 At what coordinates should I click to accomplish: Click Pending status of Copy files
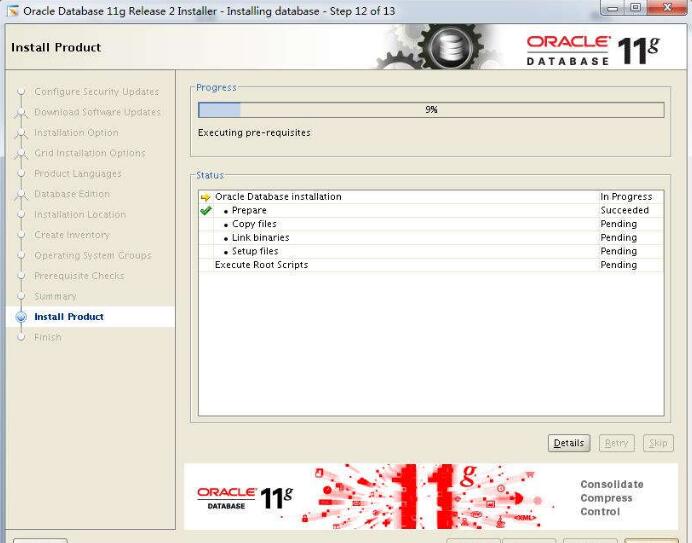coord(618,224)
